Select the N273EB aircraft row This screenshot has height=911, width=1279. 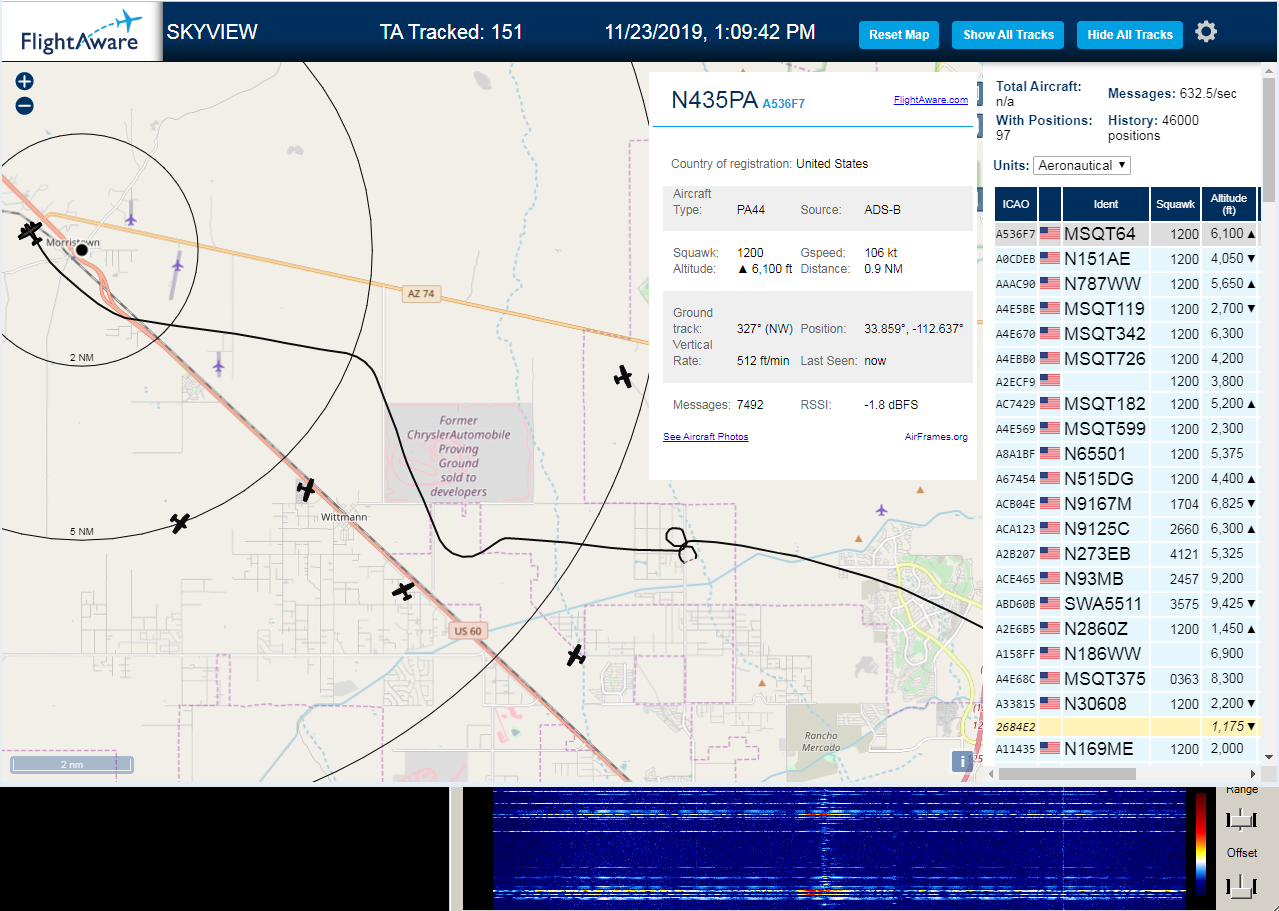tap(1126, 554)
